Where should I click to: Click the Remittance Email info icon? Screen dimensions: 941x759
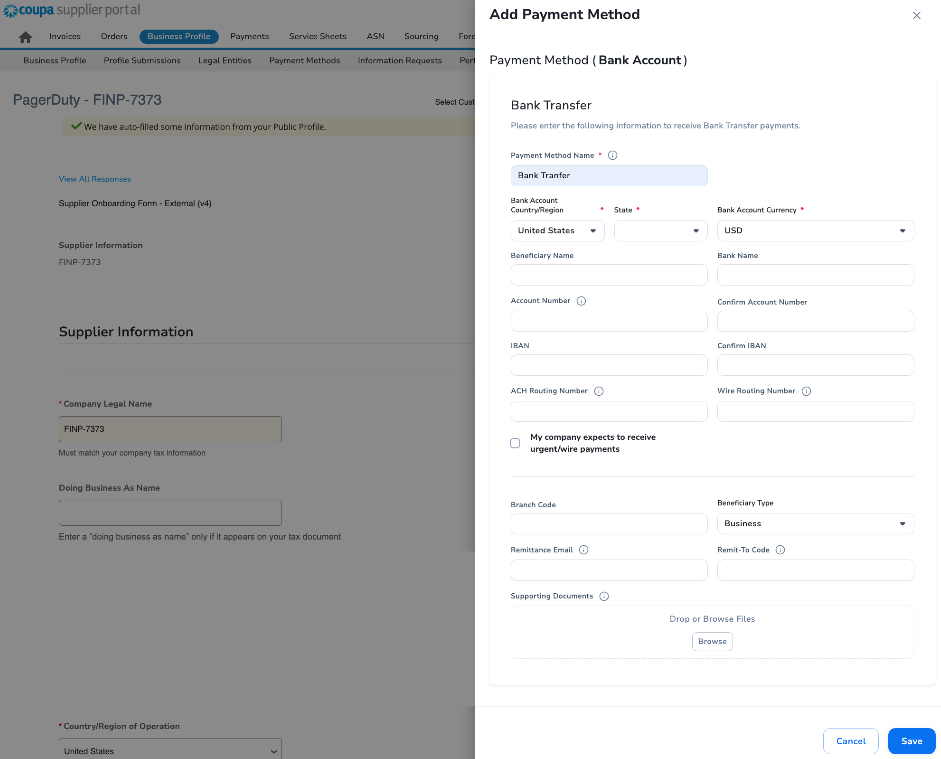[x=584, y=550]
